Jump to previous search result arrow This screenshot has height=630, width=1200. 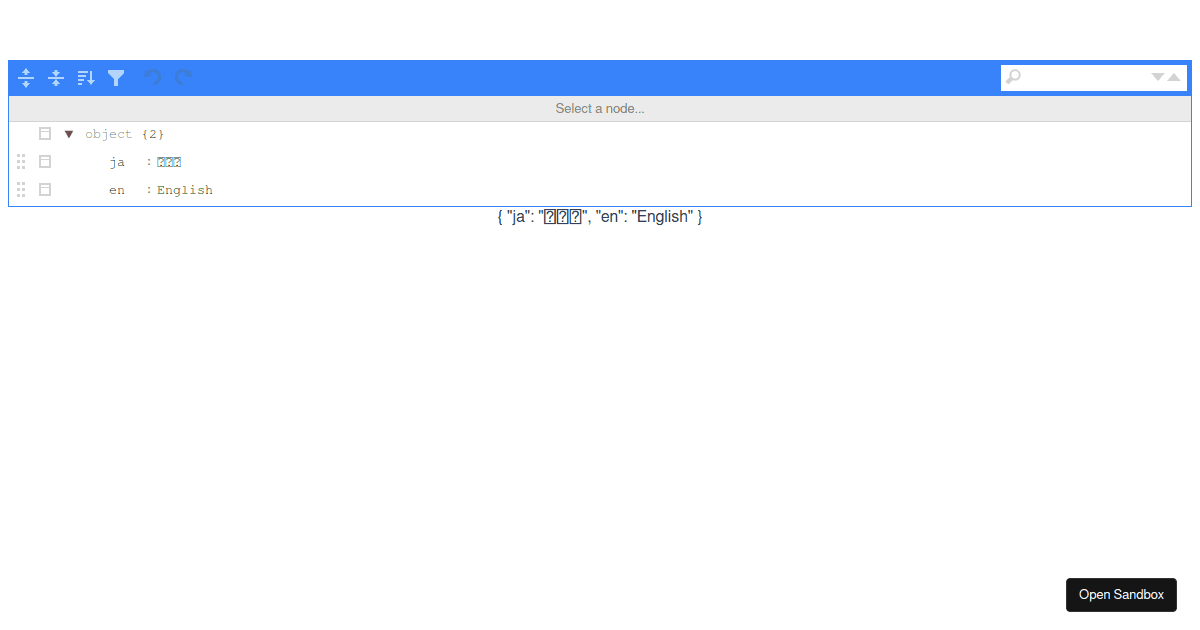click(1172, 77)
